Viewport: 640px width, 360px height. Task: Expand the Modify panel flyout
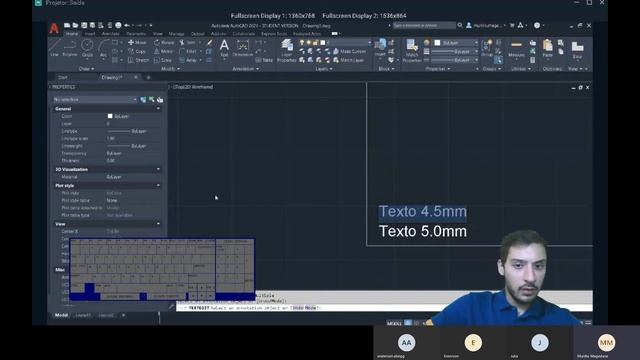pos(170,69)
